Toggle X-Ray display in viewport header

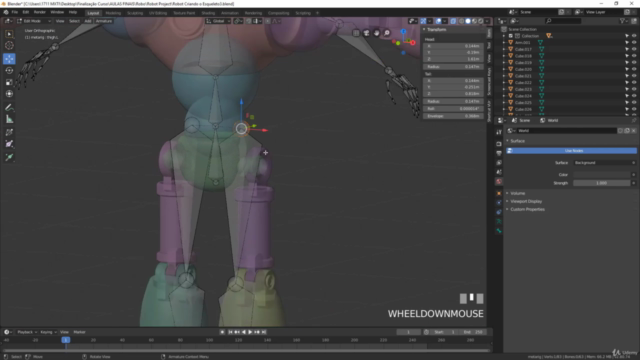tap(453, 21)
